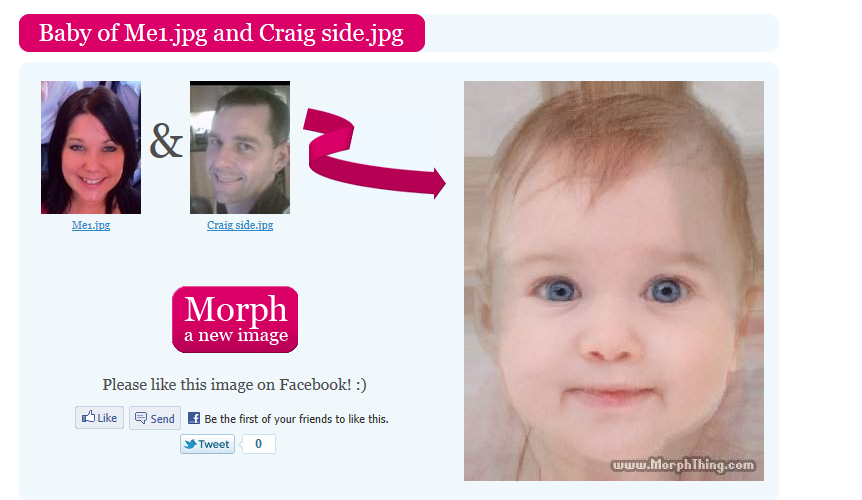
Task: Click the Twitter bird icon
Action: click(x=190, y=444)
